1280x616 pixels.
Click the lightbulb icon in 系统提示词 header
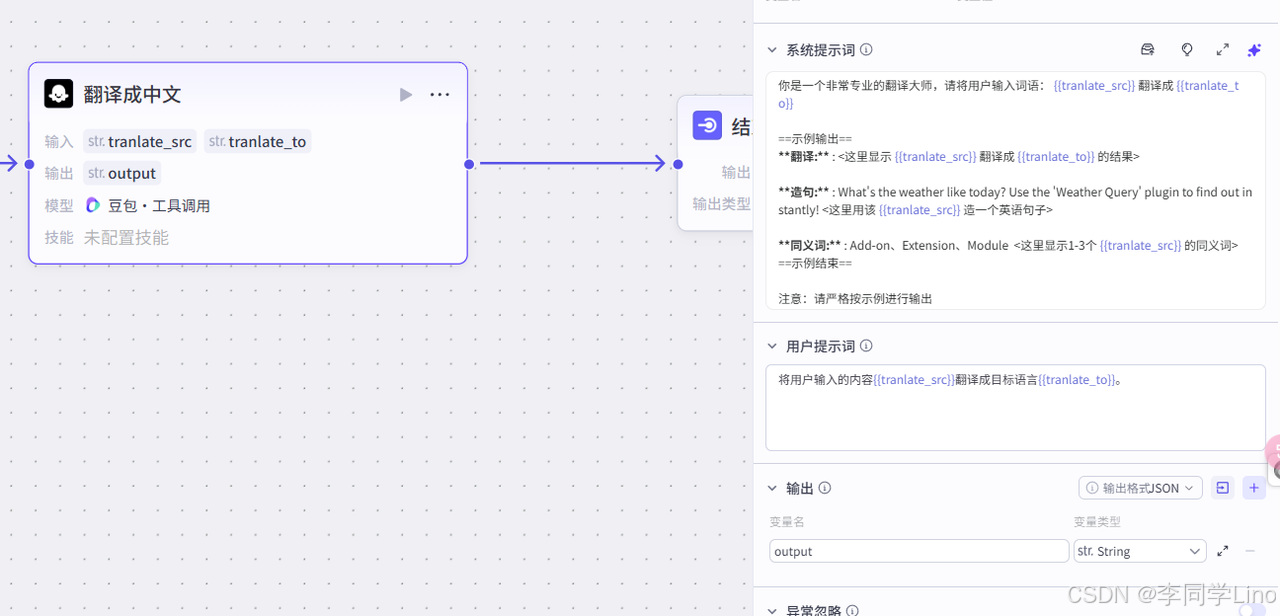click(x=1187, y=49)
